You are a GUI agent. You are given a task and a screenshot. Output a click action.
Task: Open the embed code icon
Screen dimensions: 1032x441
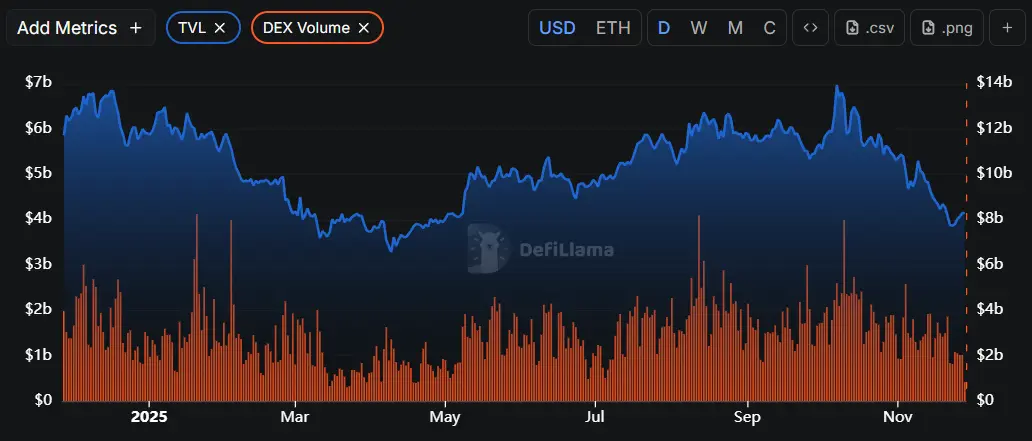(x=810, y=28)
